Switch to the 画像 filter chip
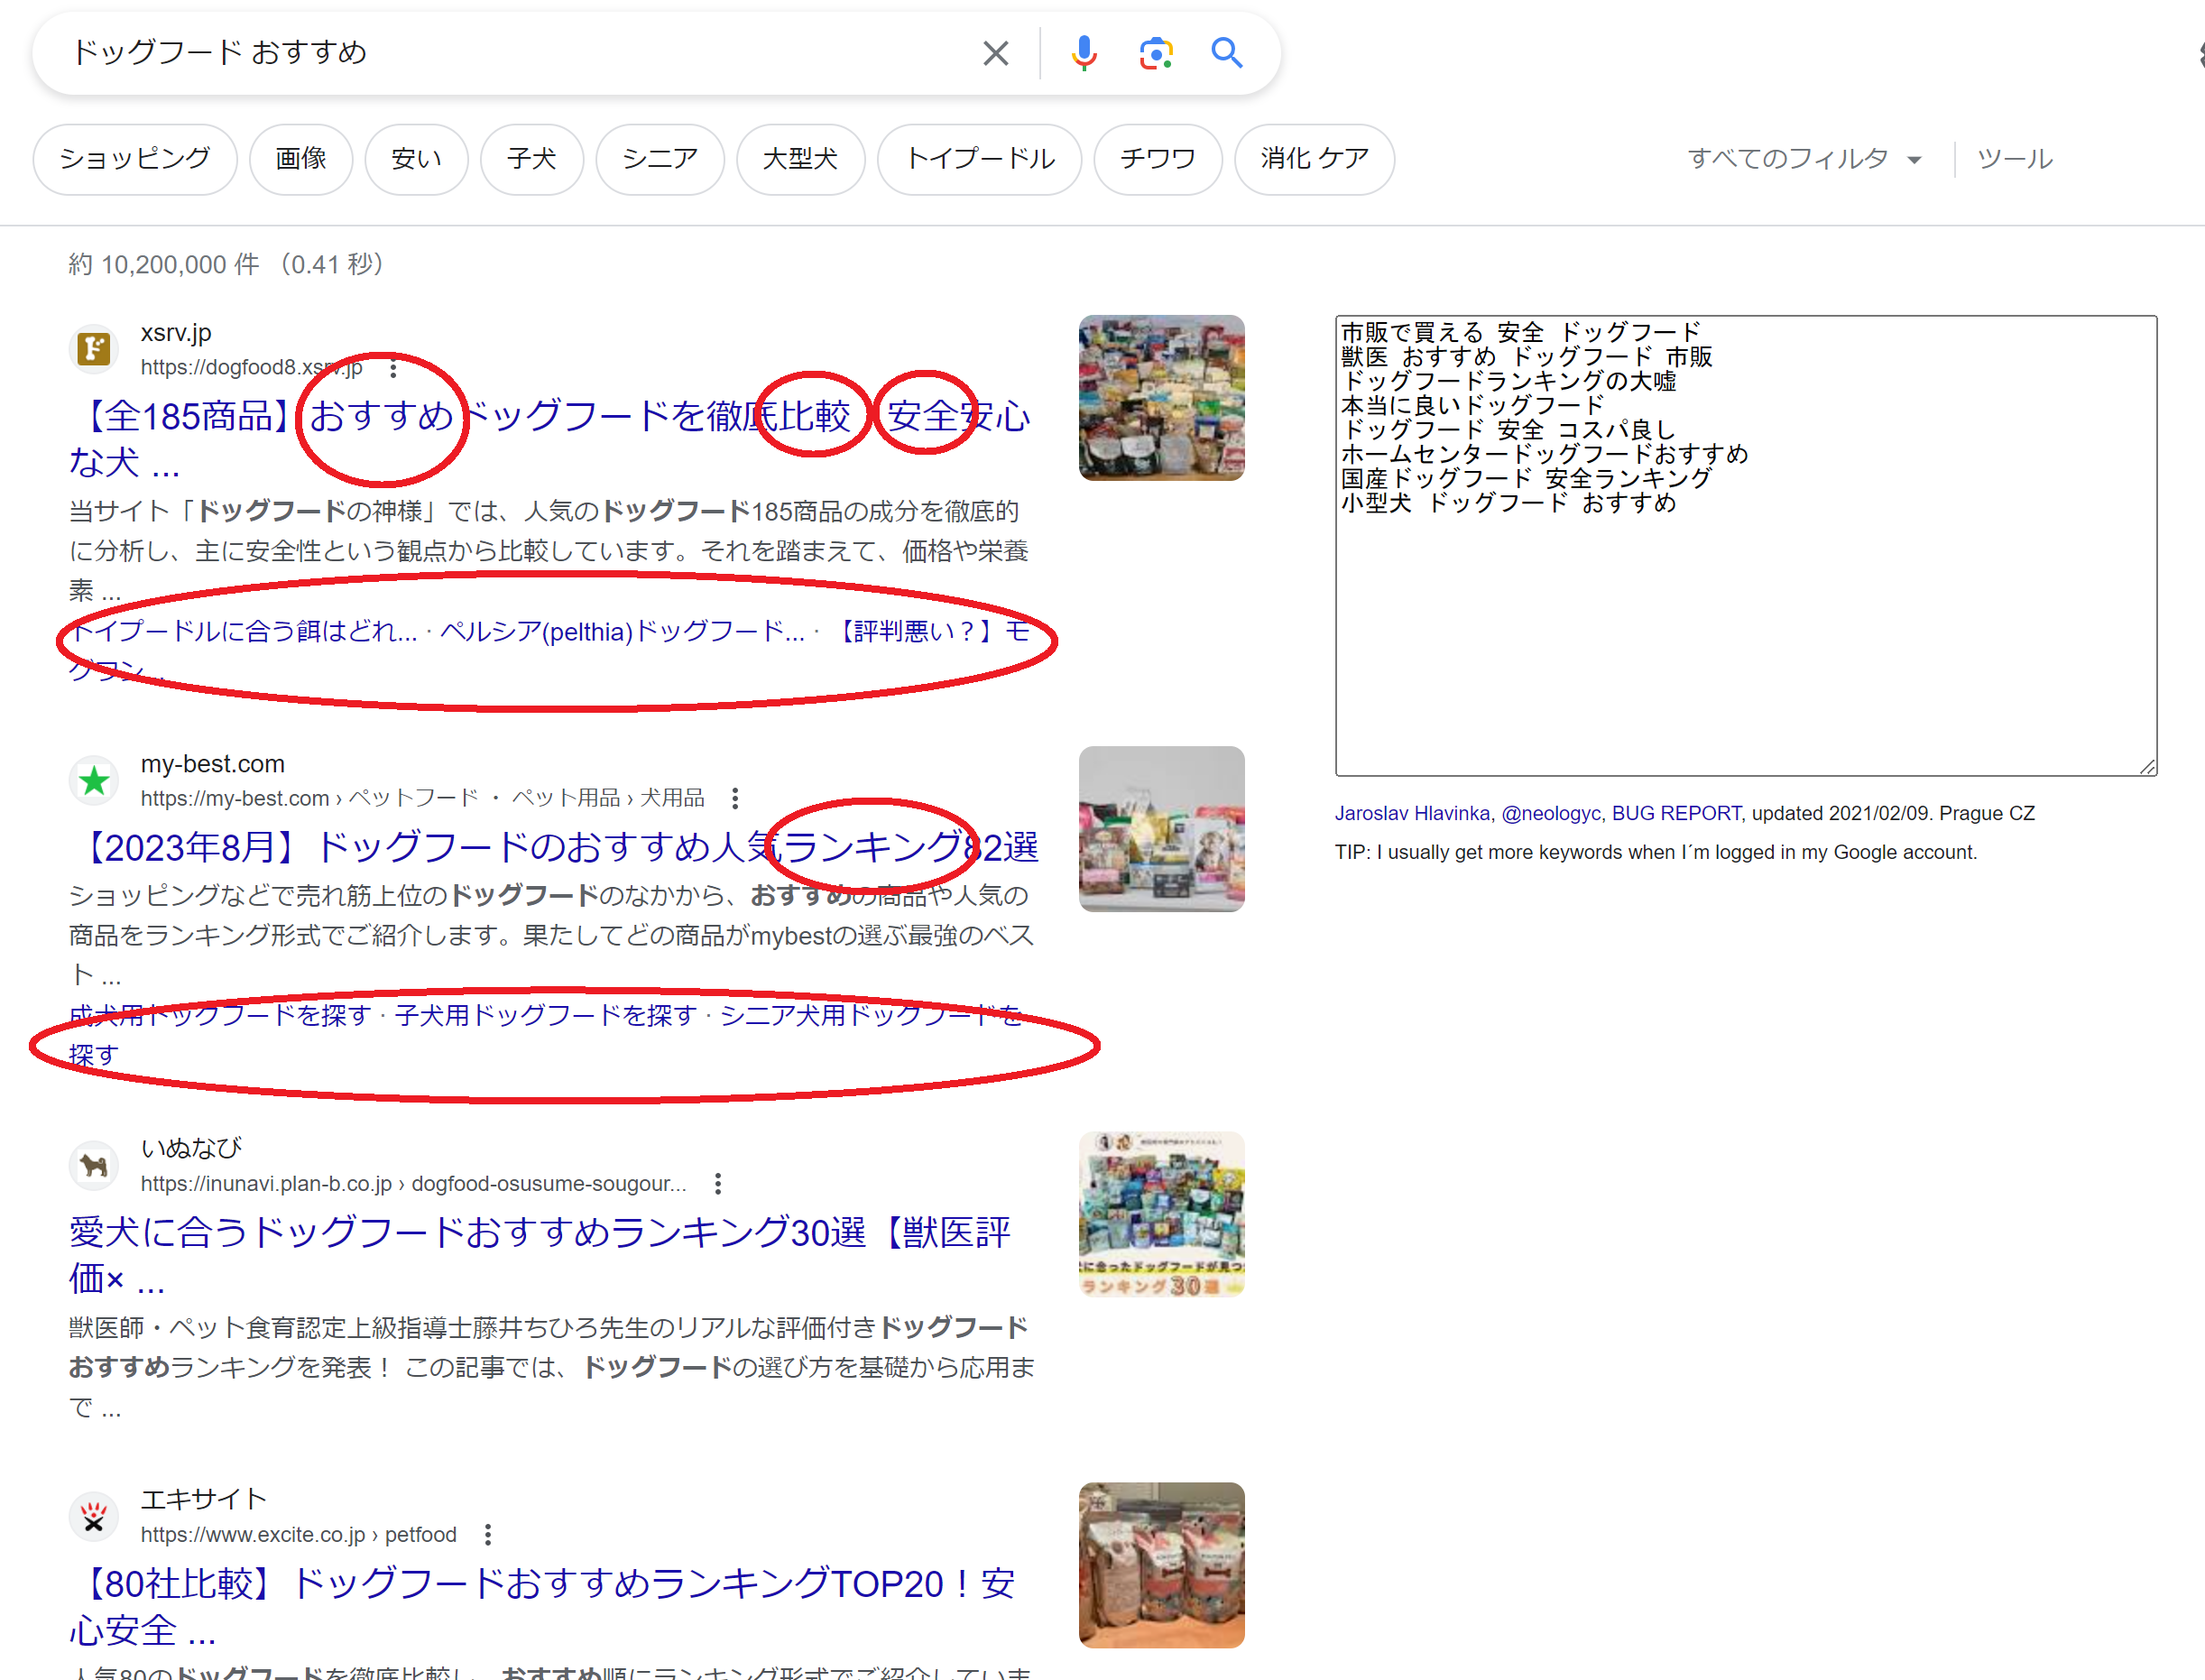The height and width of the screenshot is (1680, 2205). (x=300, y=159)
